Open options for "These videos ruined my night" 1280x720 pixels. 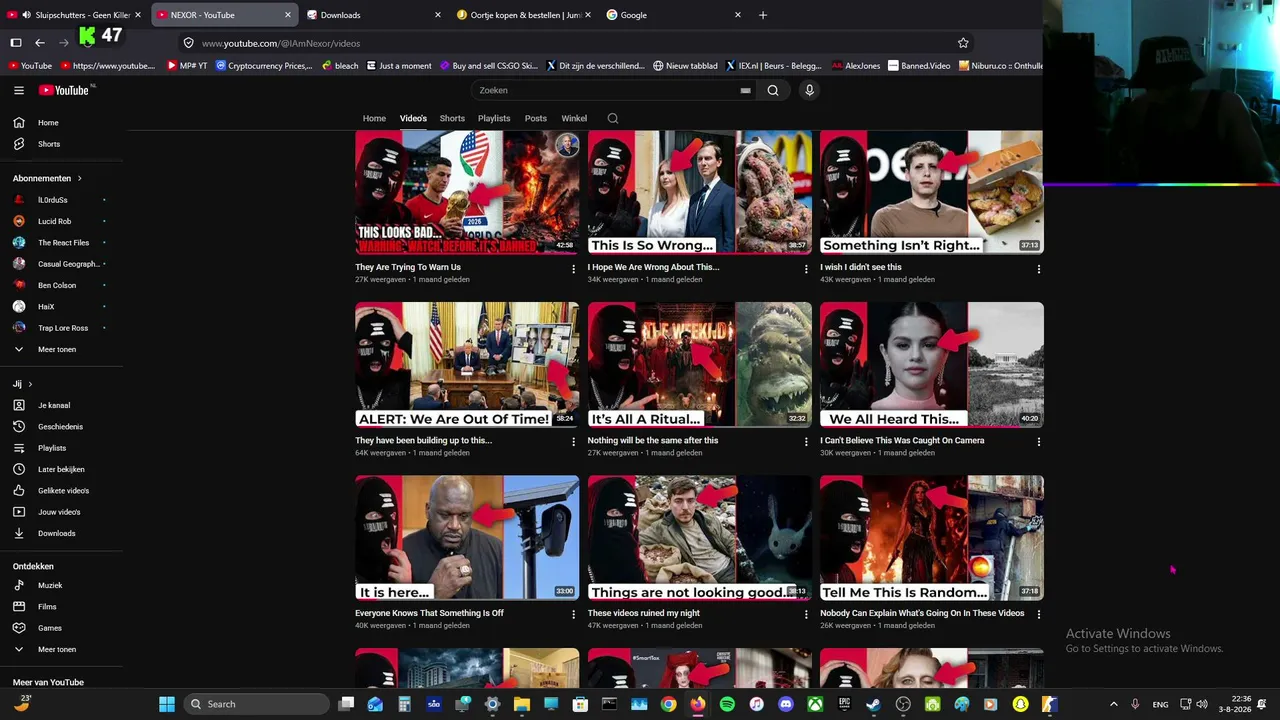(x=806, y=615)
